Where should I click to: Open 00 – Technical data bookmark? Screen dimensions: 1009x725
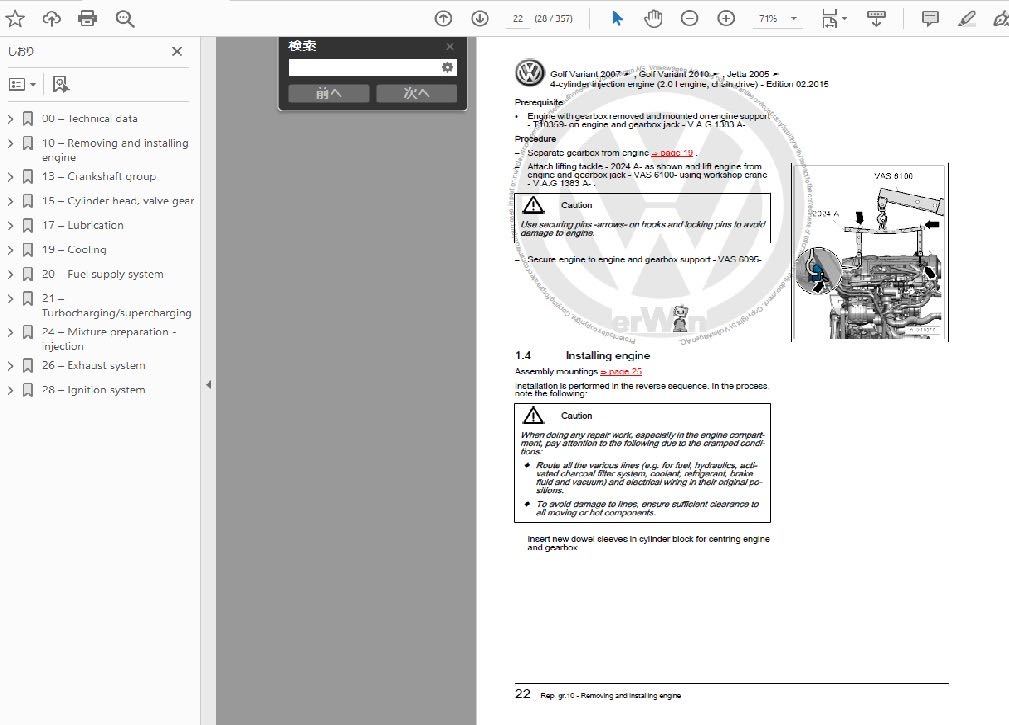click(89, 119)
